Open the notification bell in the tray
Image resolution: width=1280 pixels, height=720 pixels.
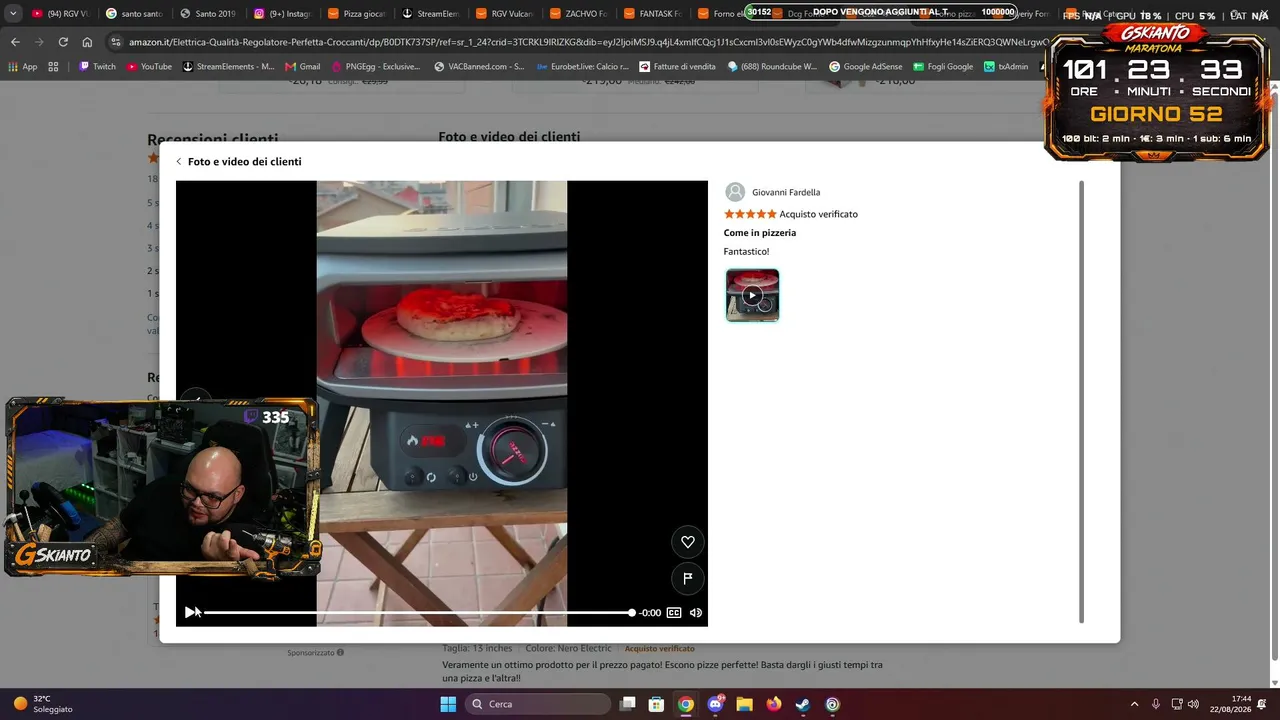[1262, 704]
